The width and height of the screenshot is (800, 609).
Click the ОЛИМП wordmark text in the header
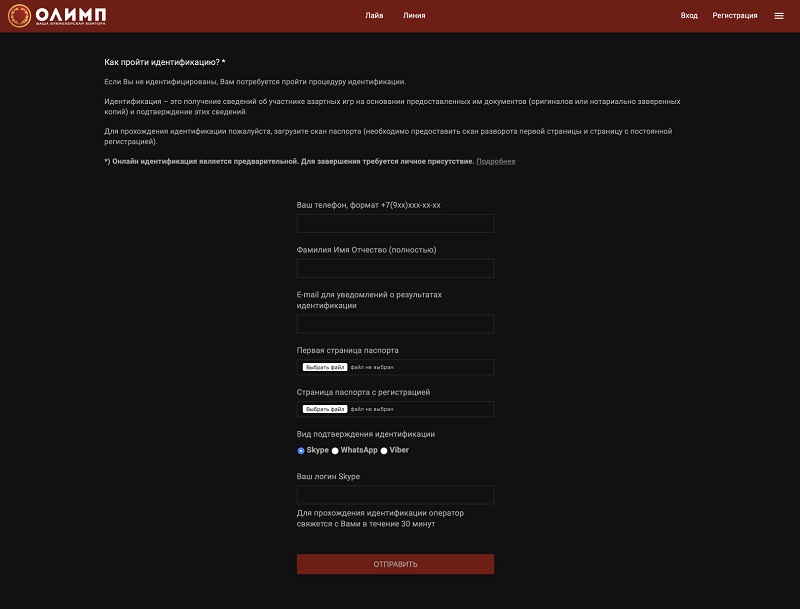pyautogui.click(x=71, y=14)
